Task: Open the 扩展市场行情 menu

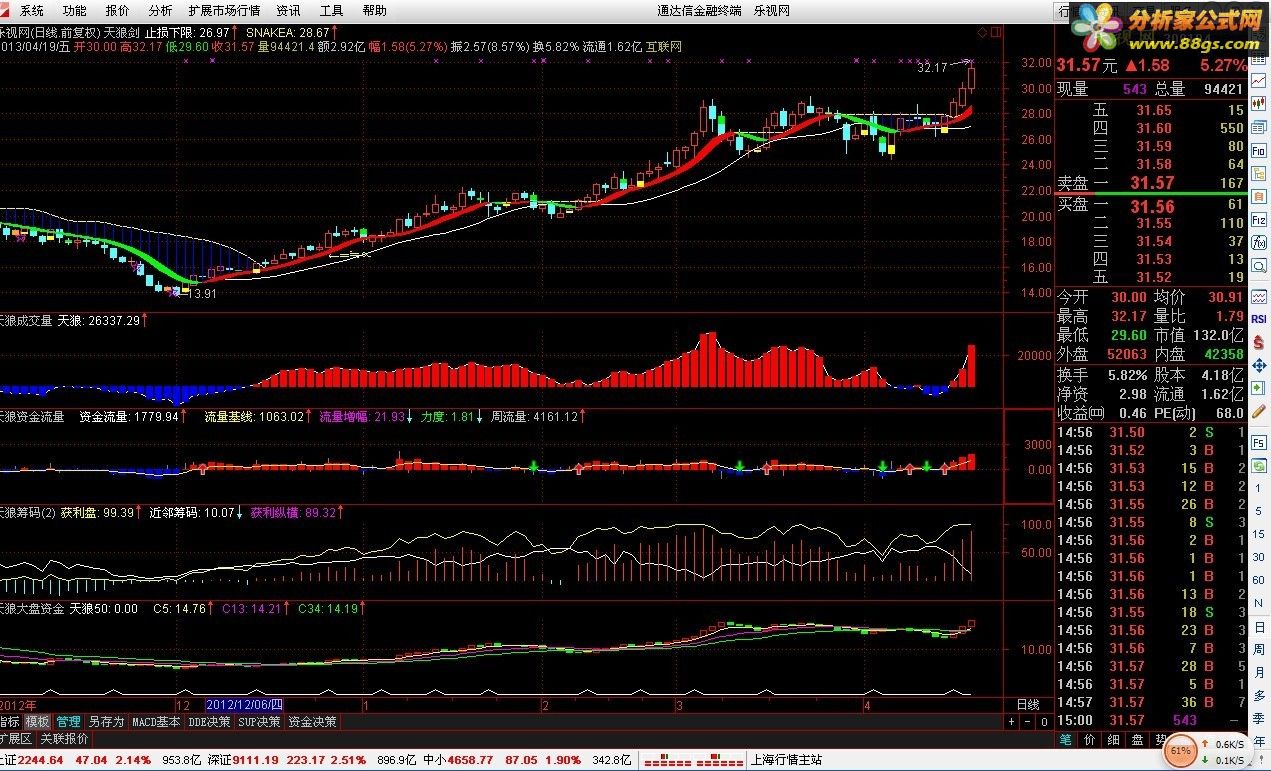Action: (x=224, y=11)
